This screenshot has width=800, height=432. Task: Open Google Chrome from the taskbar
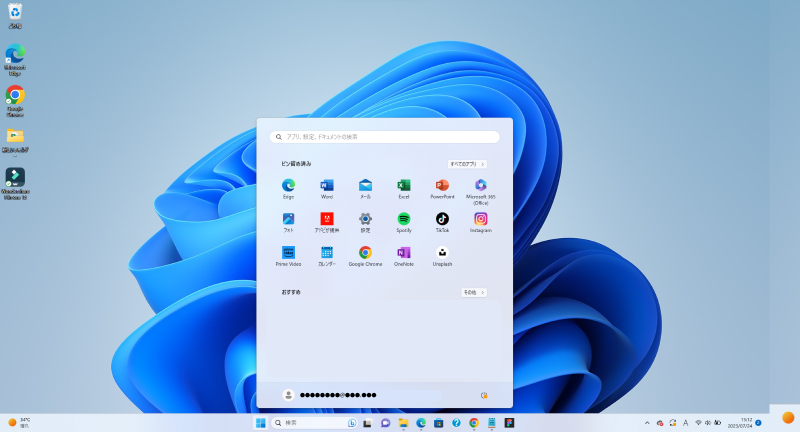(x=474, y=423)
